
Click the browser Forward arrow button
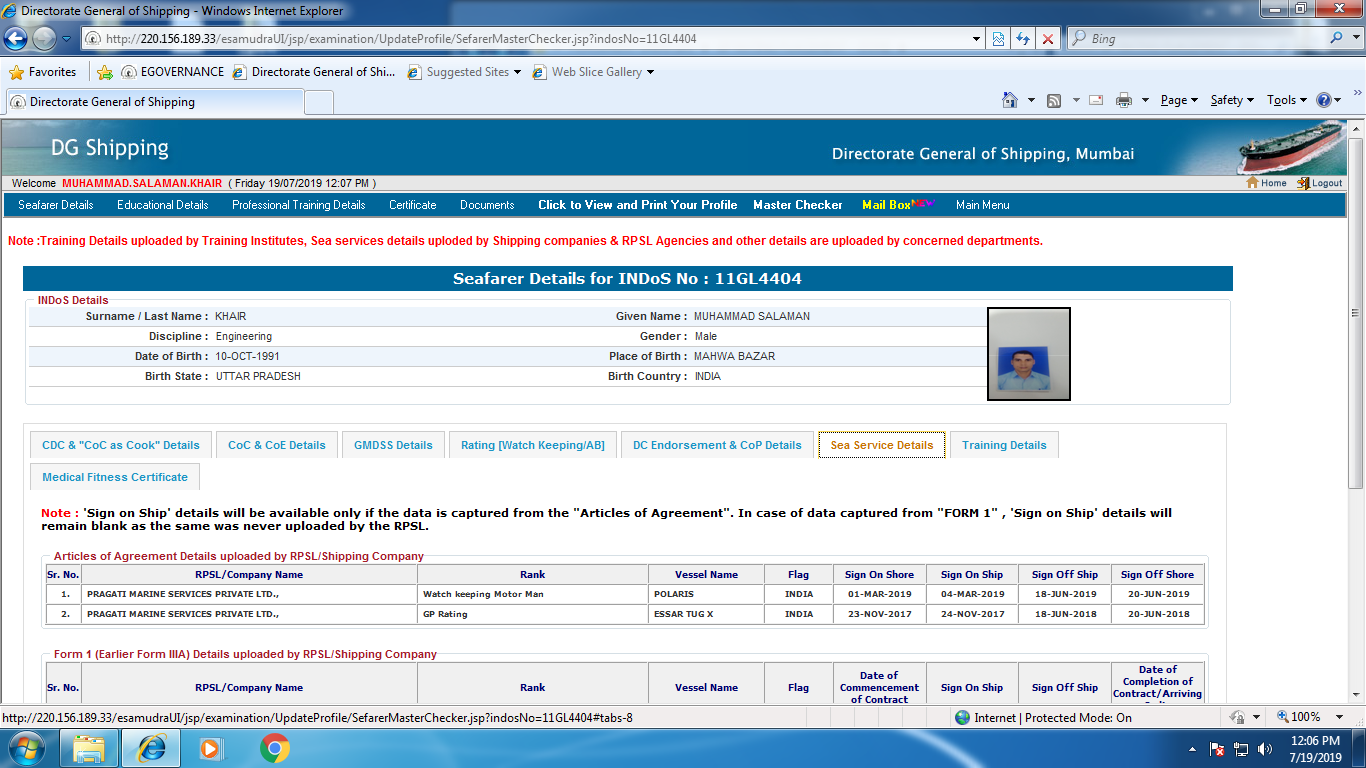point(44,39)
